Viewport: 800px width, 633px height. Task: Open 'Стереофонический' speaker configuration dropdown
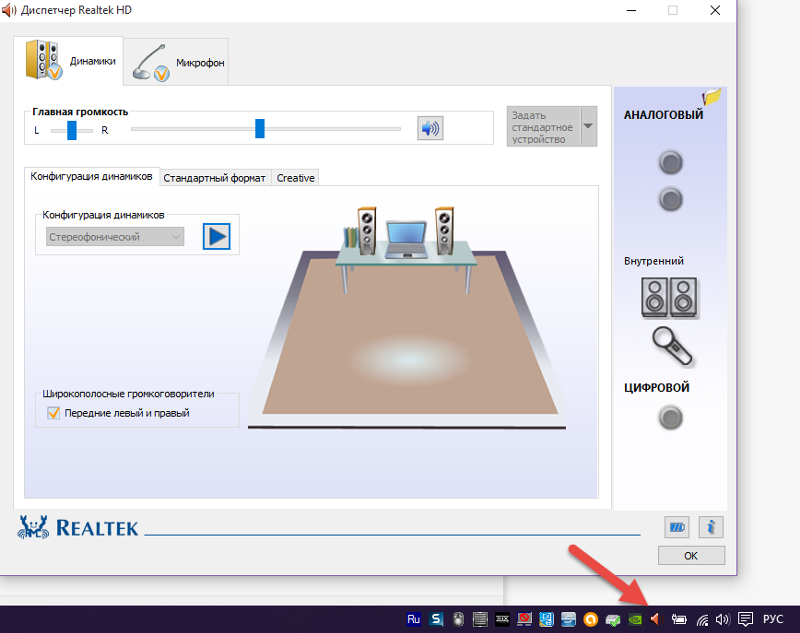tap(115, 237)
